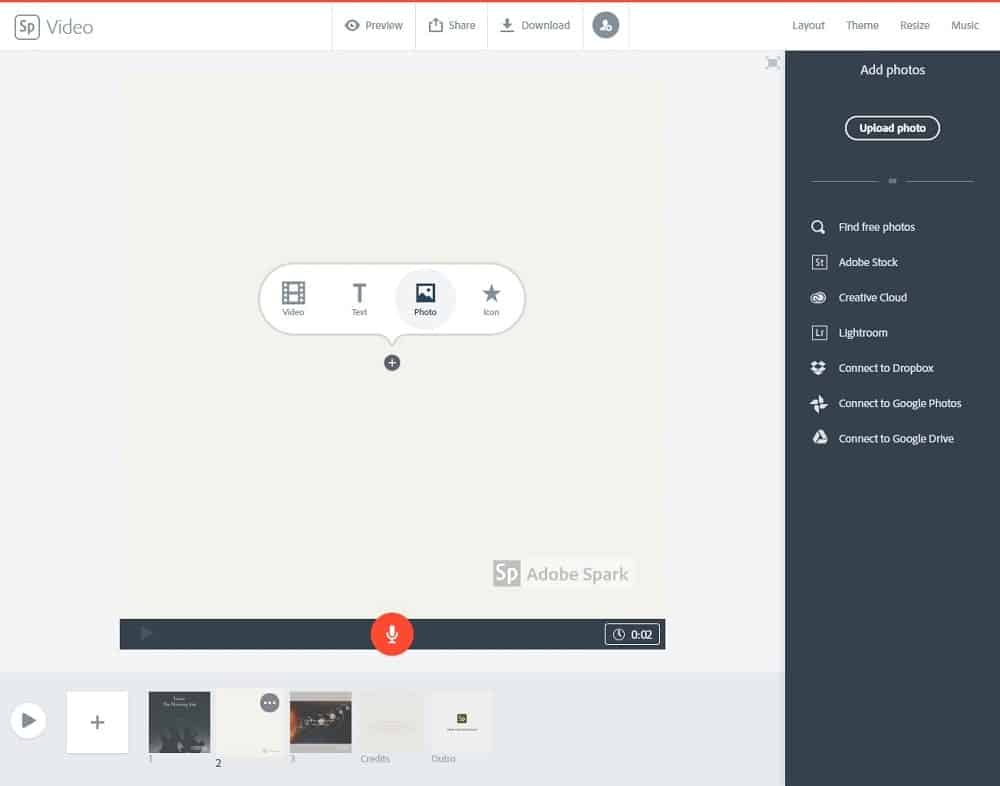Open slide 2 options ellipsis menu

(270, 703)
